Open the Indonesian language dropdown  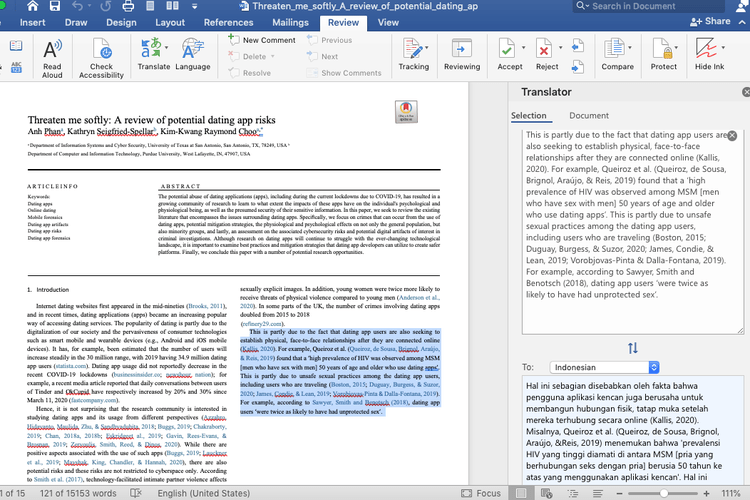tap(605, 367)
